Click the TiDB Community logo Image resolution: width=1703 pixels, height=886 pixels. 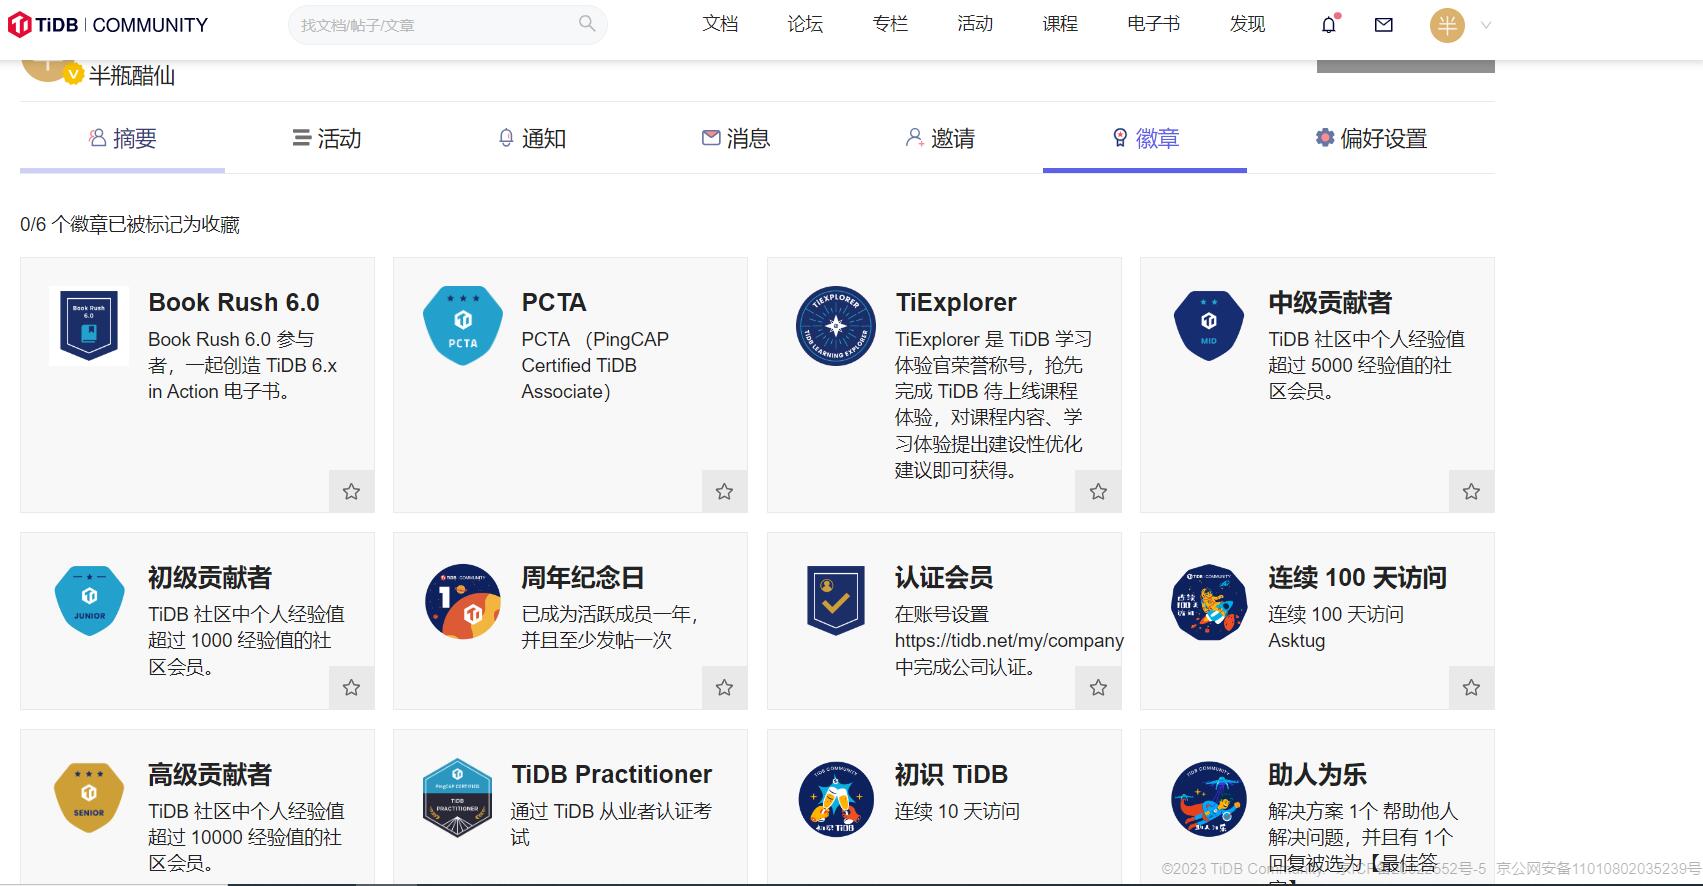[x=108, y=25]
